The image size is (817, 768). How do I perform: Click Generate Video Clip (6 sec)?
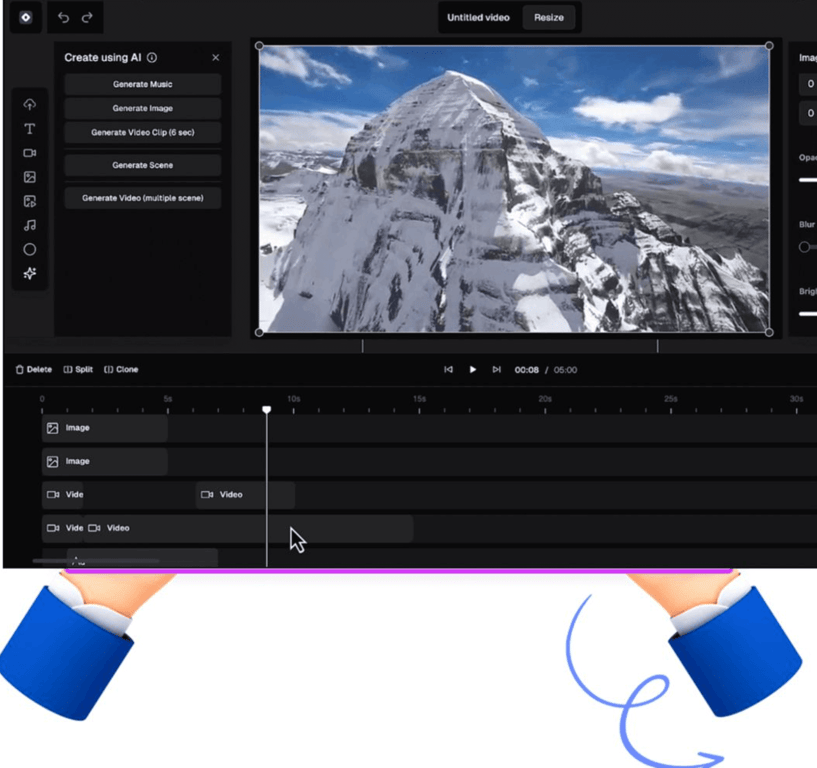pyautogui.click(x=142, y=132)
